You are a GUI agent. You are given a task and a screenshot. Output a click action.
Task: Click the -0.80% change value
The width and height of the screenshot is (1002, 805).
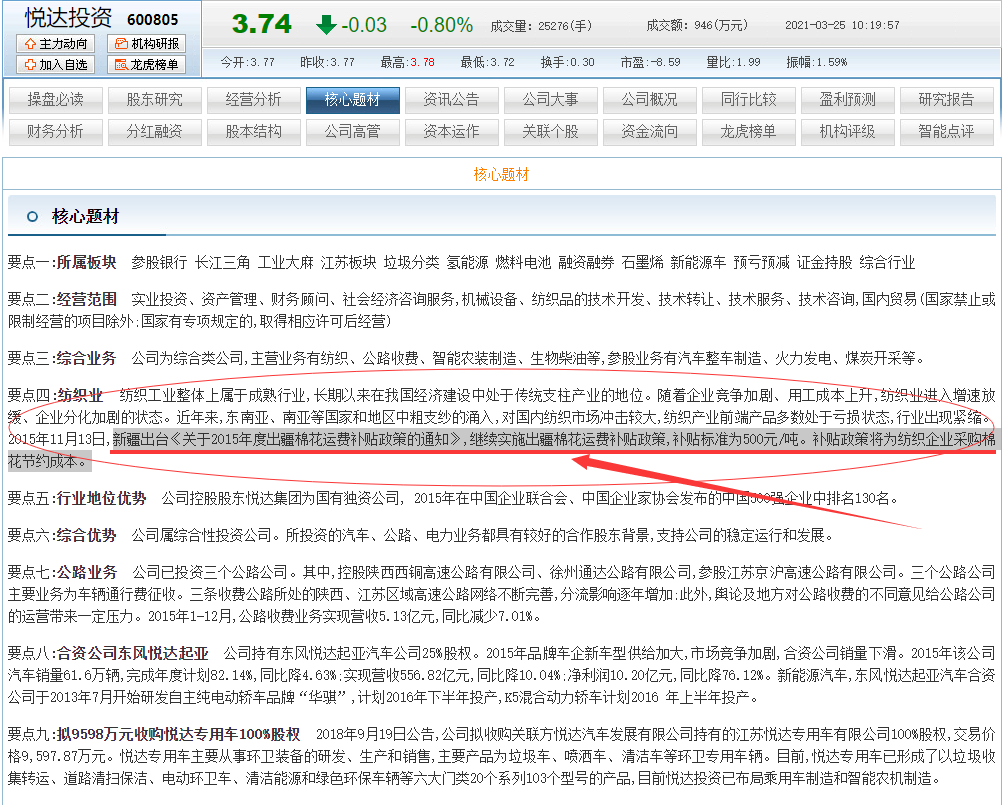point(442,25)
